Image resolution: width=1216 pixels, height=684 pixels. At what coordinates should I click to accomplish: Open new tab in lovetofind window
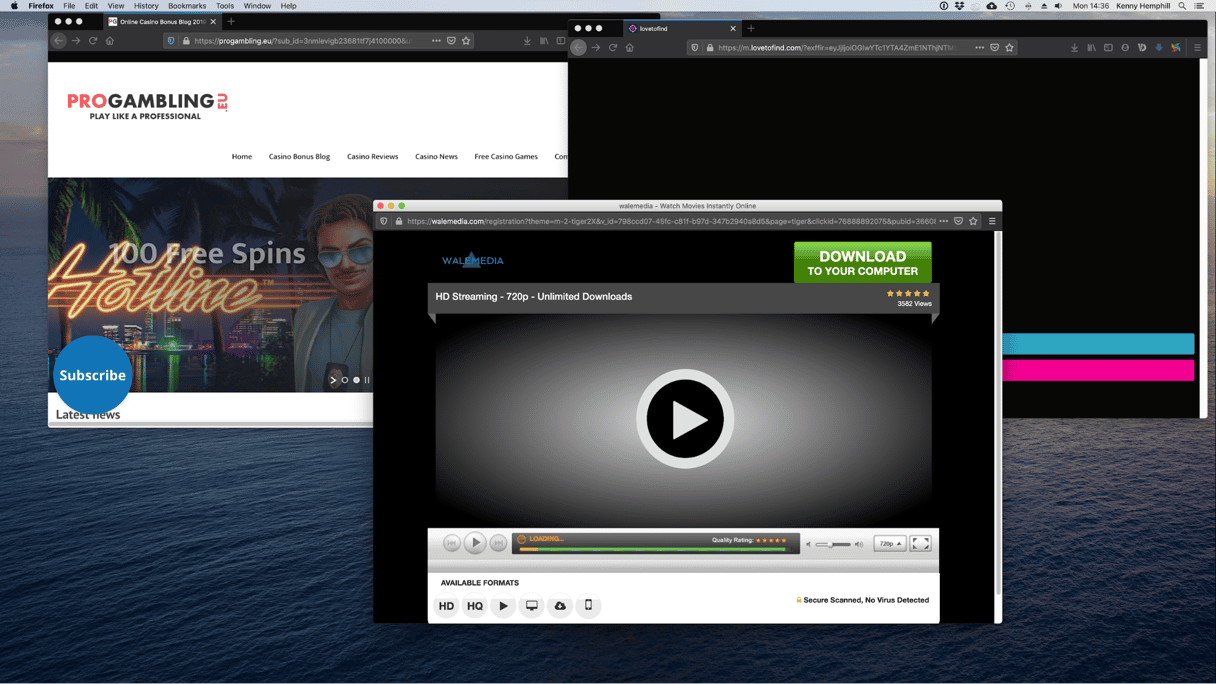[x=751, y=28]
